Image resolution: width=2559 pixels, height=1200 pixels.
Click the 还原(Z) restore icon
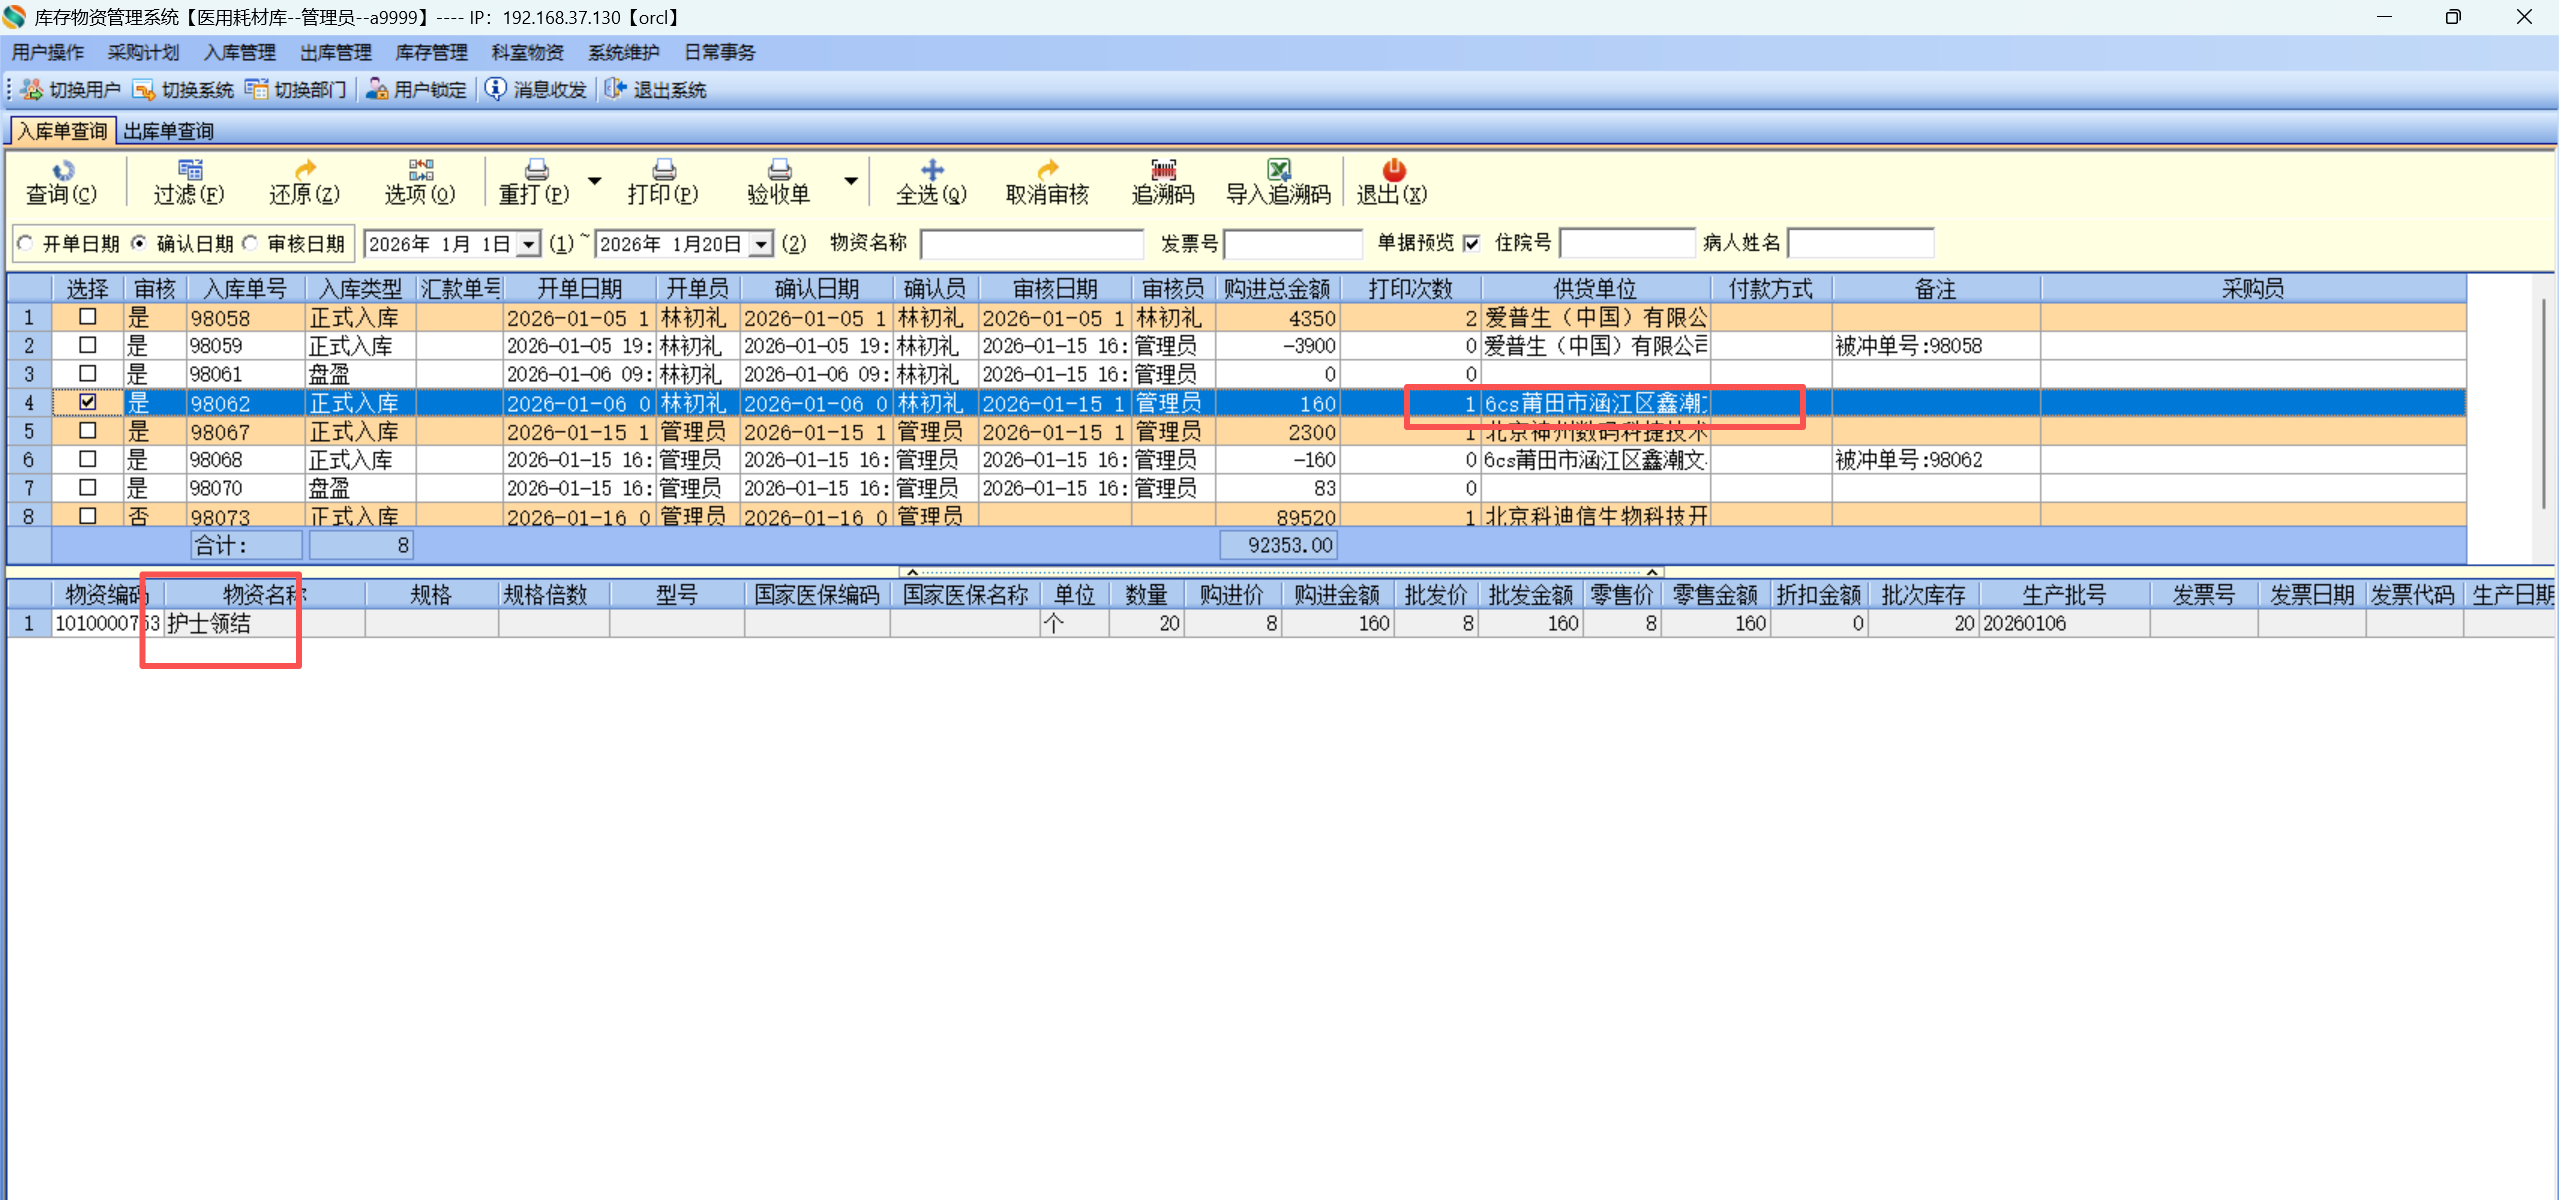[x=305, y=172]
